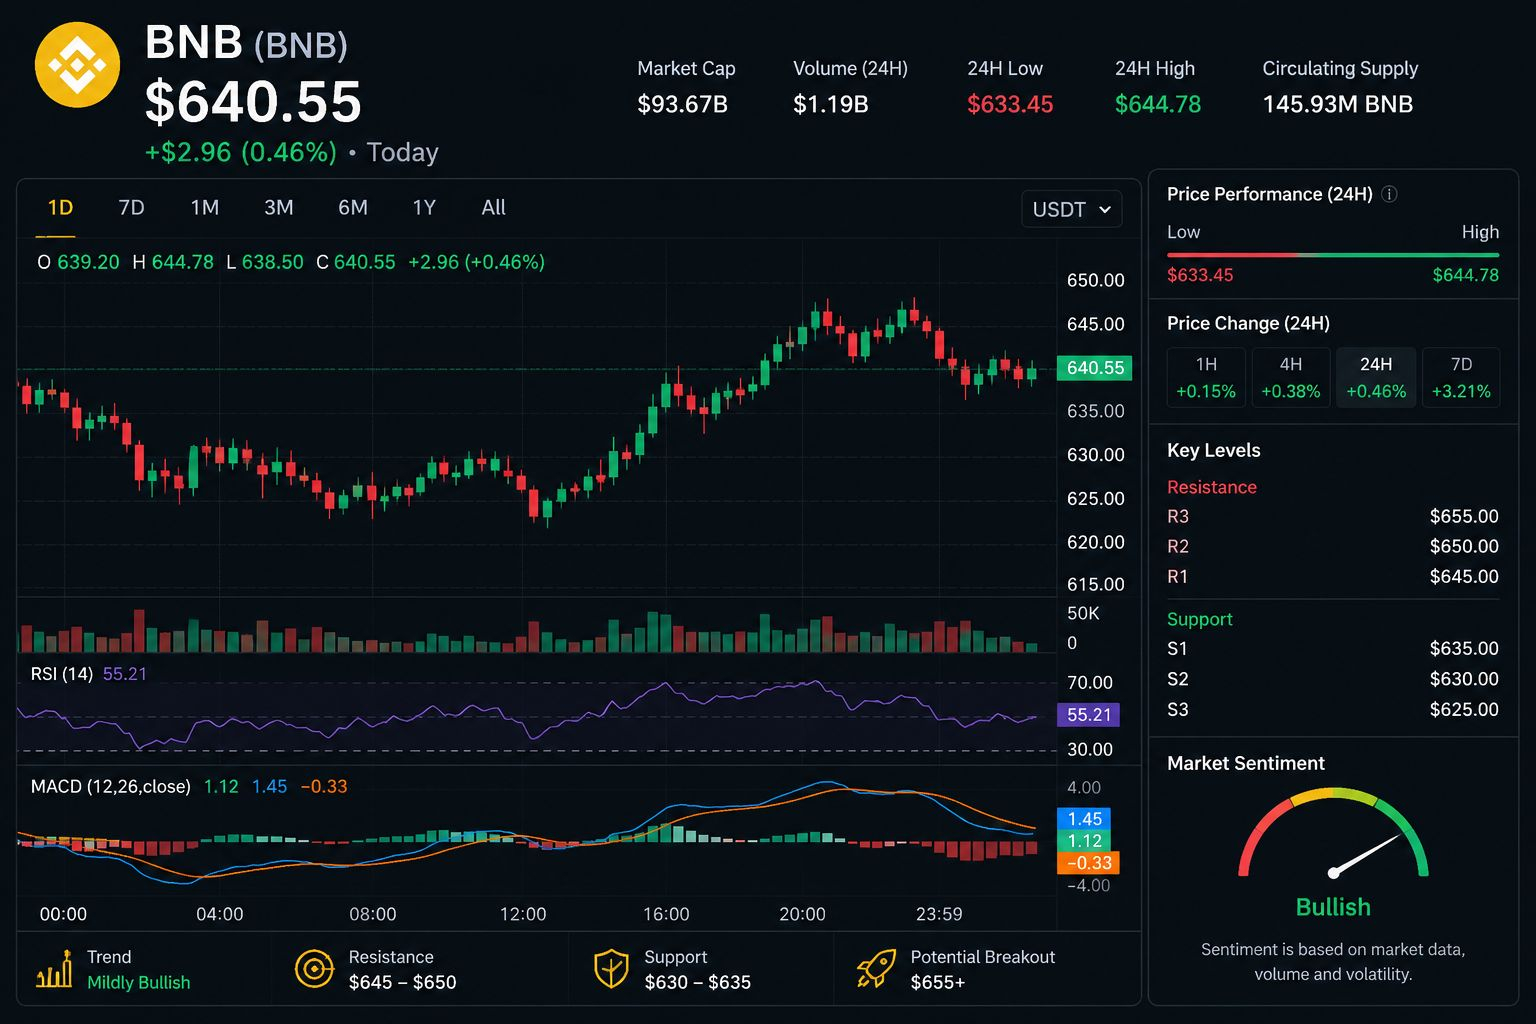1536x1024 pixels.
Task: Click the 24H Low value in the header
Action: point(1010,104)
